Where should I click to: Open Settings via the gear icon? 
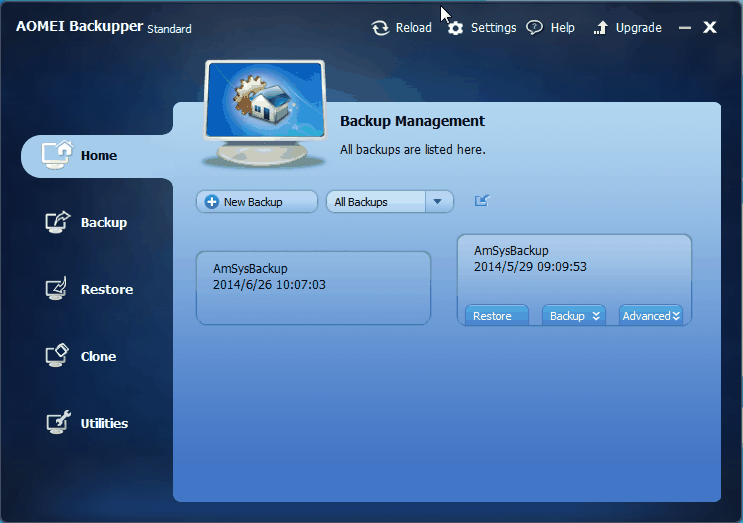pyautogui.click(x=455, y=28)
